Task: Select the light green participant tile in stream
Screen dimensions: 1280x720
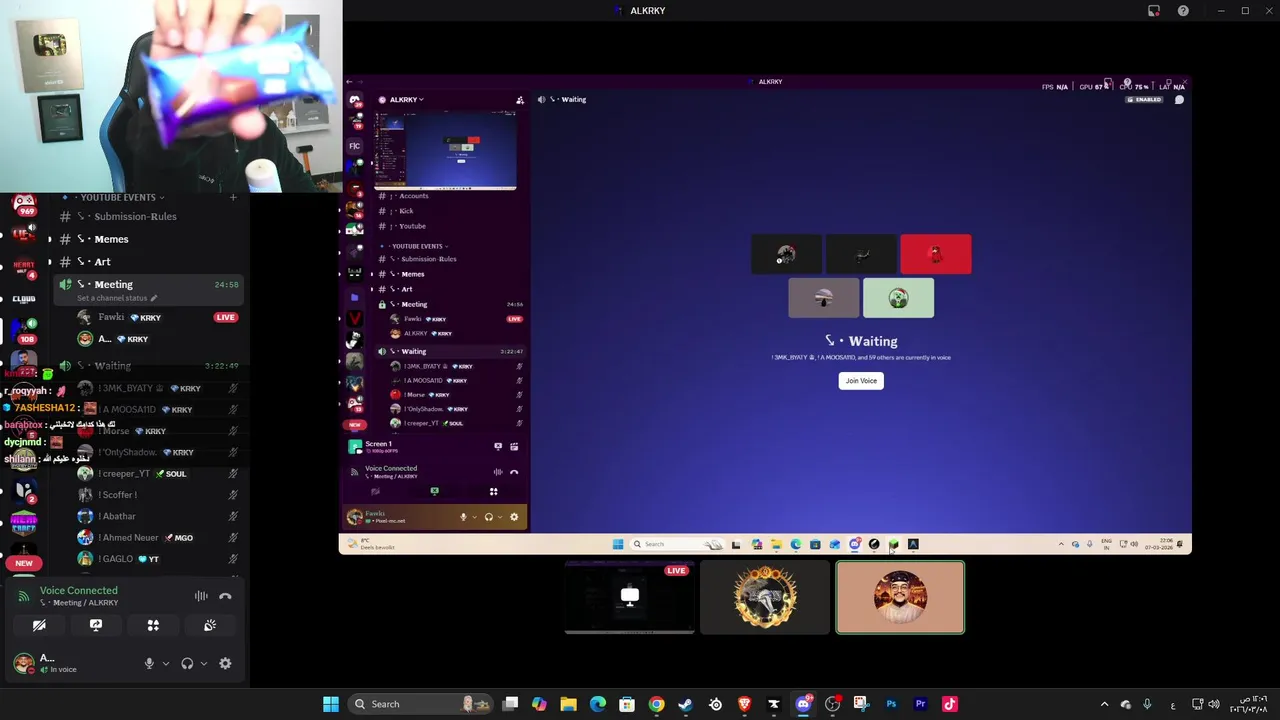Action: (898, 298)
